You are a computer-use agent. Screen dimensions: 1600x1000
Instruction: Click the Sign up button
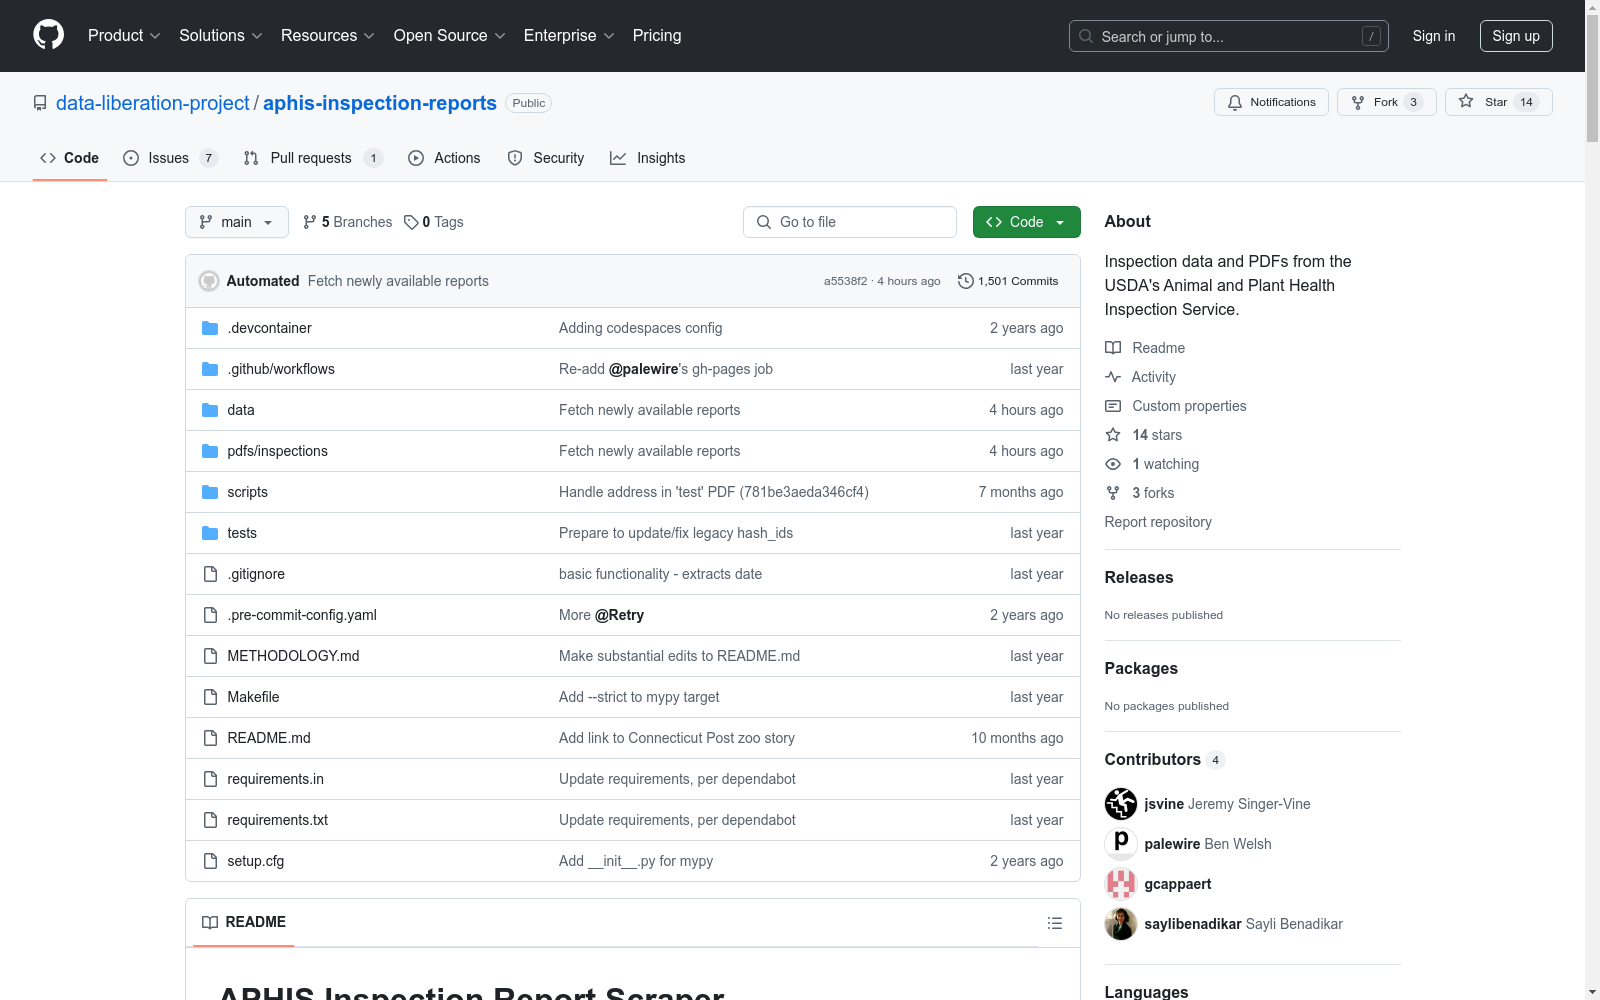point(1516,36)
